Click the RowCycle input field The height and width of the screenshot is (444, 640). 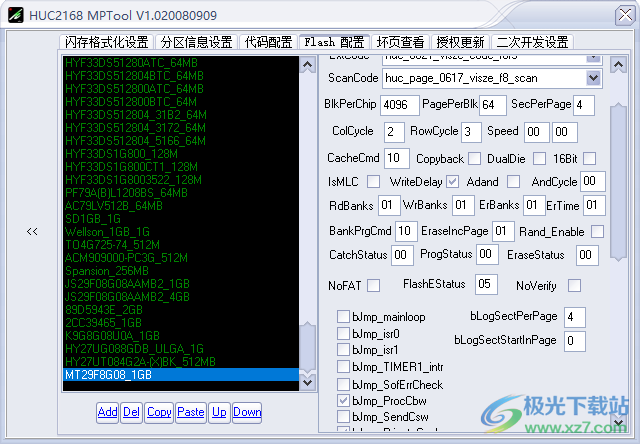[x=471, y=132]
